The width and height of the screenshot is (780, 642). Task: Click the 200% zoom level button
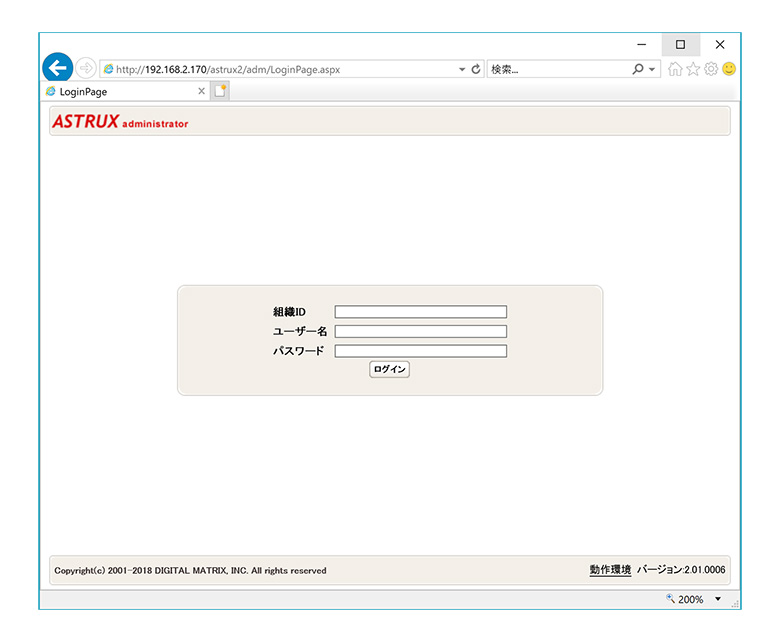(690, 599)
